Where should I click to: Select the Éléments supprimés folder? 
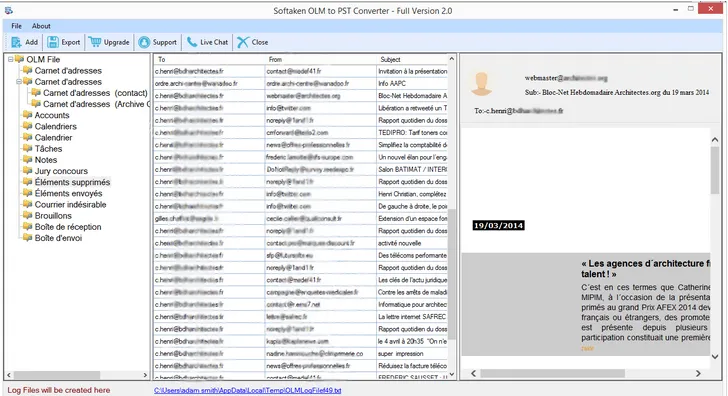tap(72, 182)
